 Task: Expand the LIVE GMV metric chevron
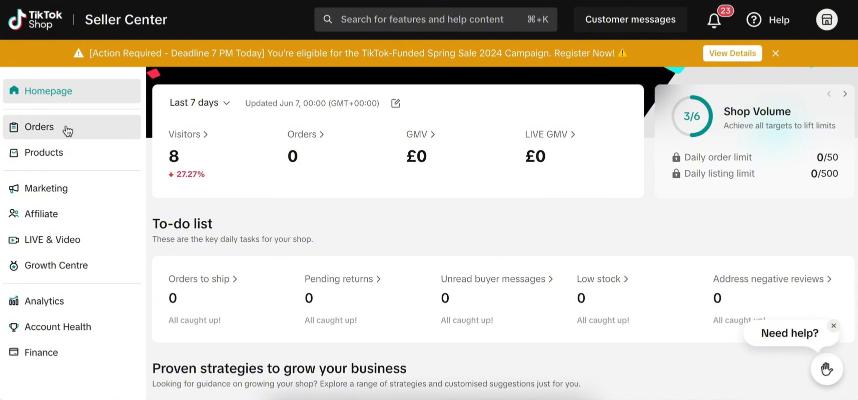coord(573,134)
